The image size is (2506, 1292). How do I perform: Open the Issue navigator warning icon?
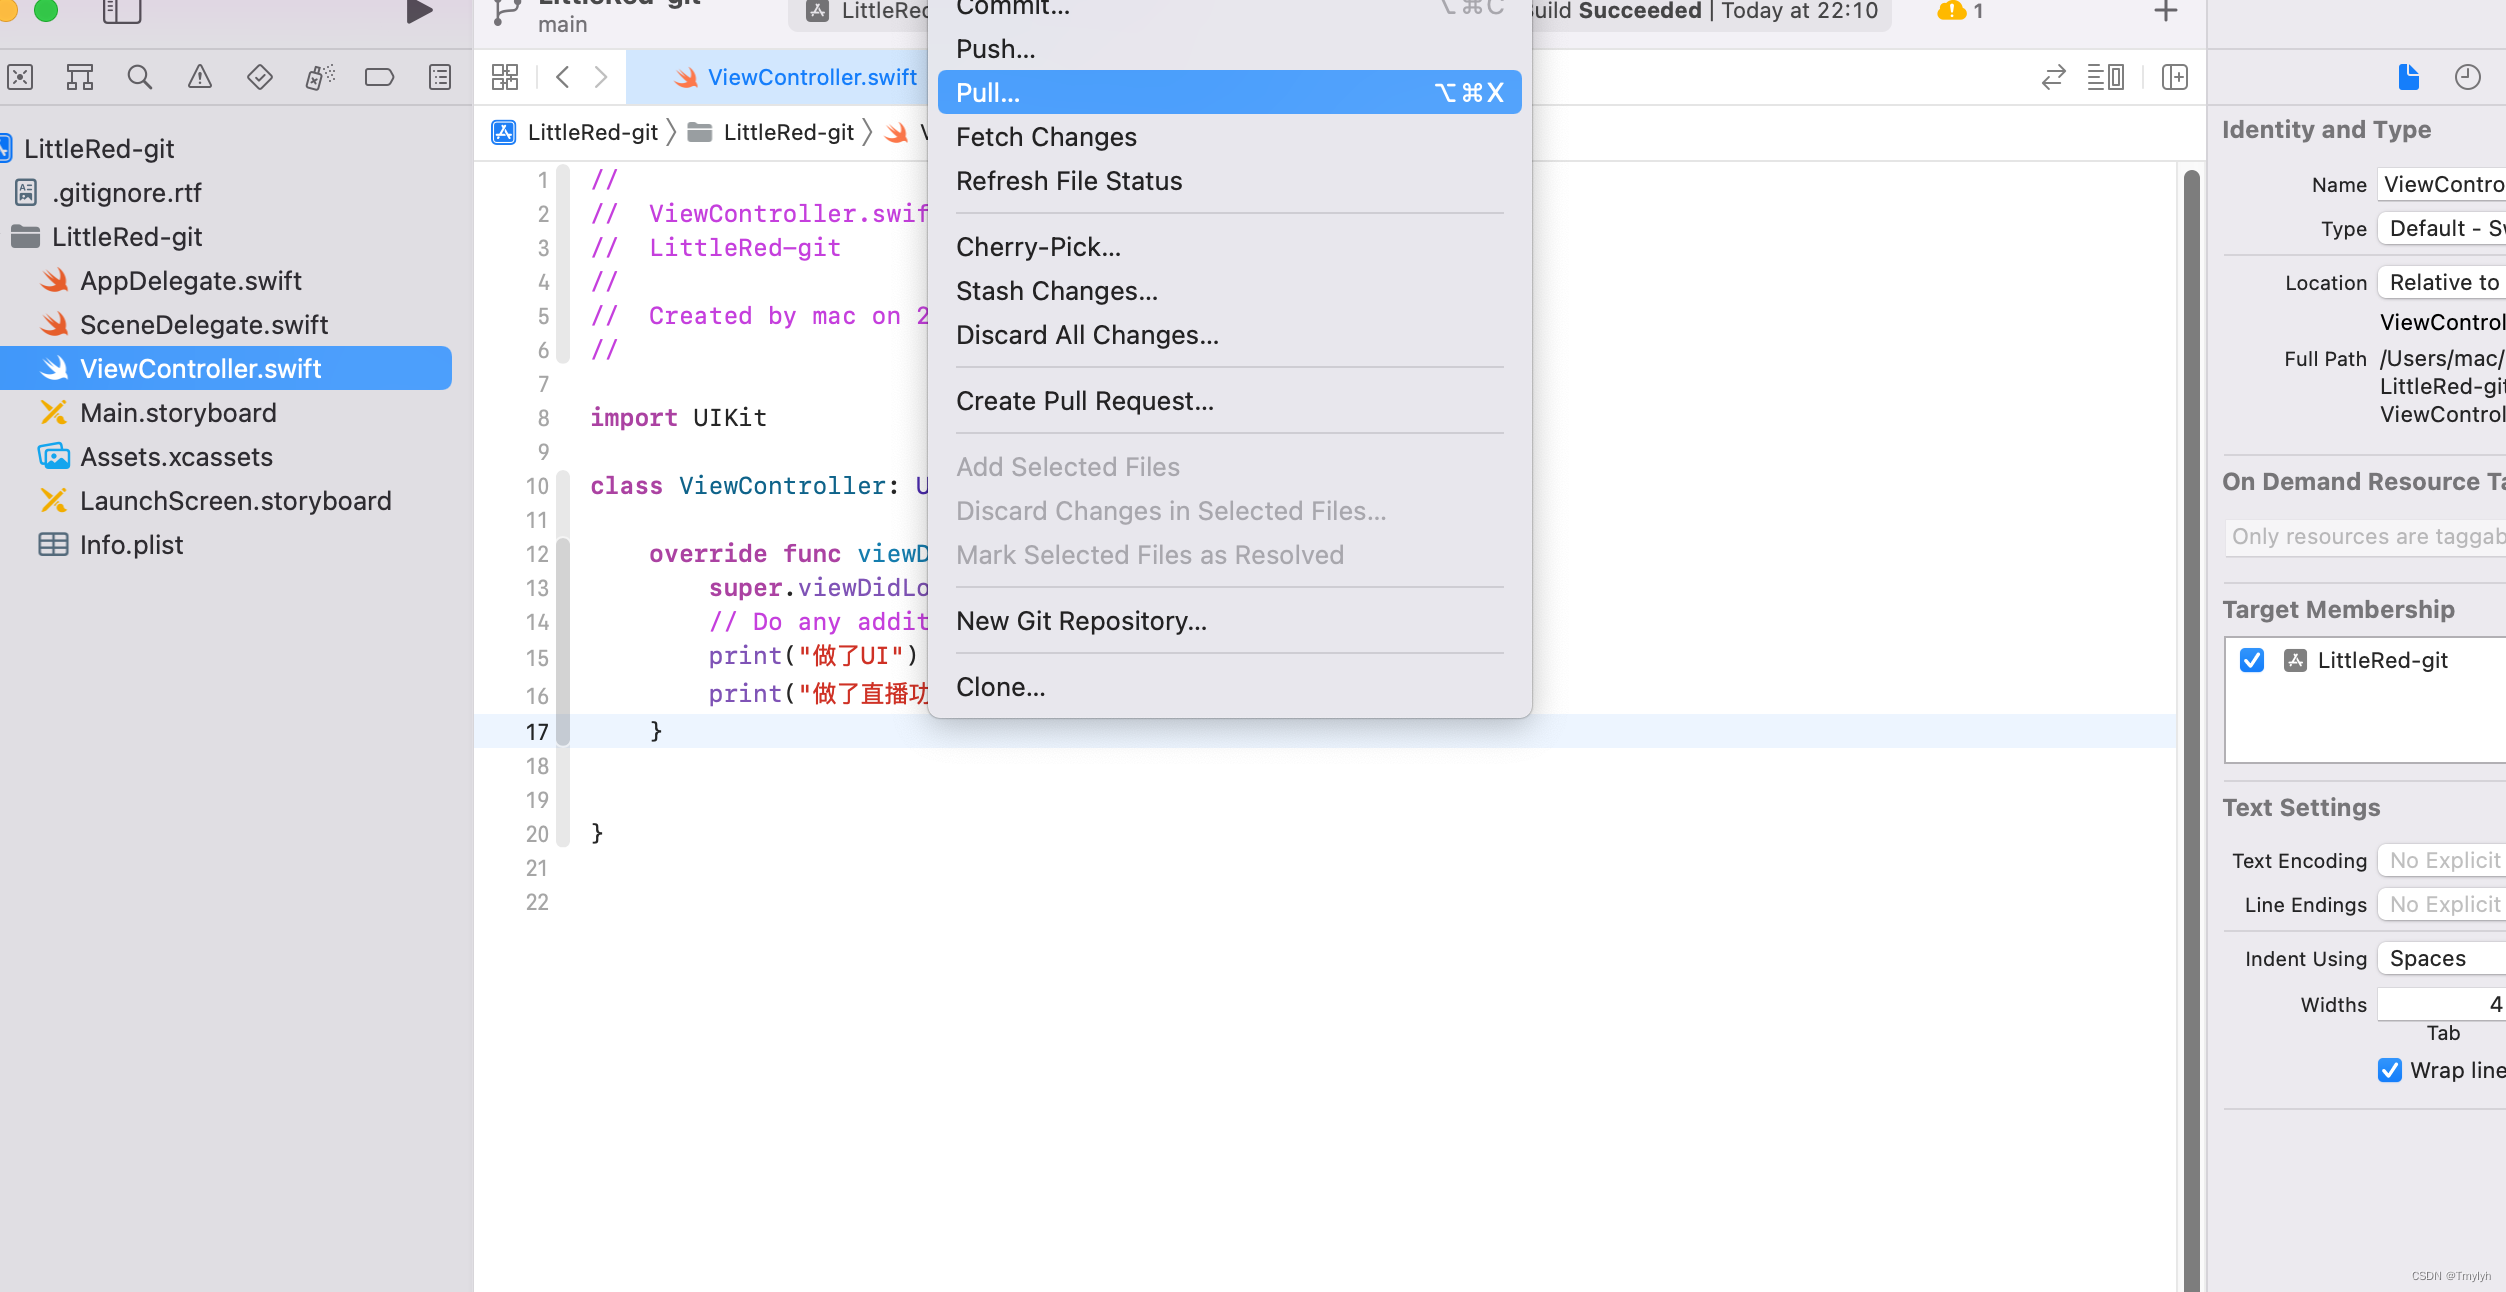coord(200,77)
